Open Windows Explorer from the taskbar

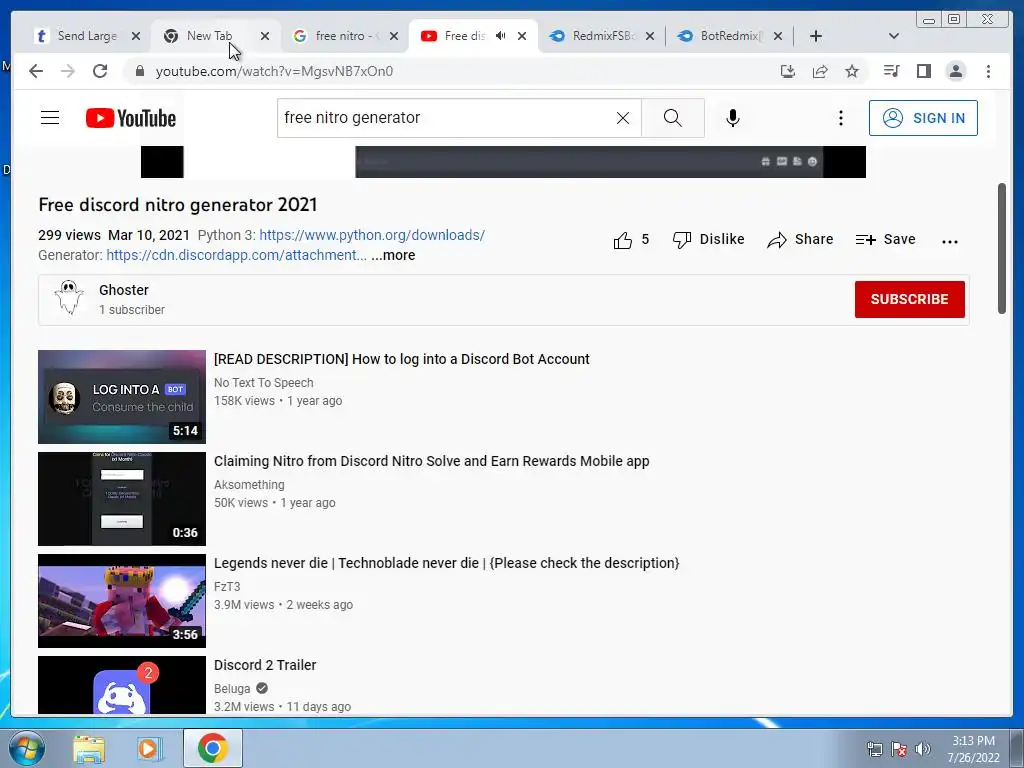pos(89,749)
